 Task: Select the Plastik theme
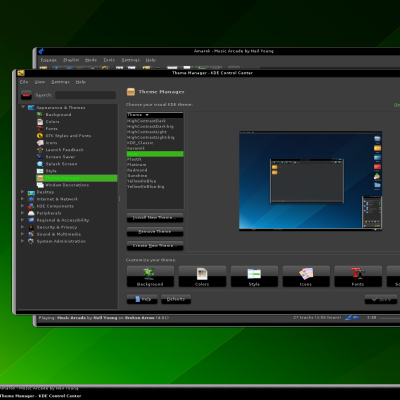tap(155, 159)
